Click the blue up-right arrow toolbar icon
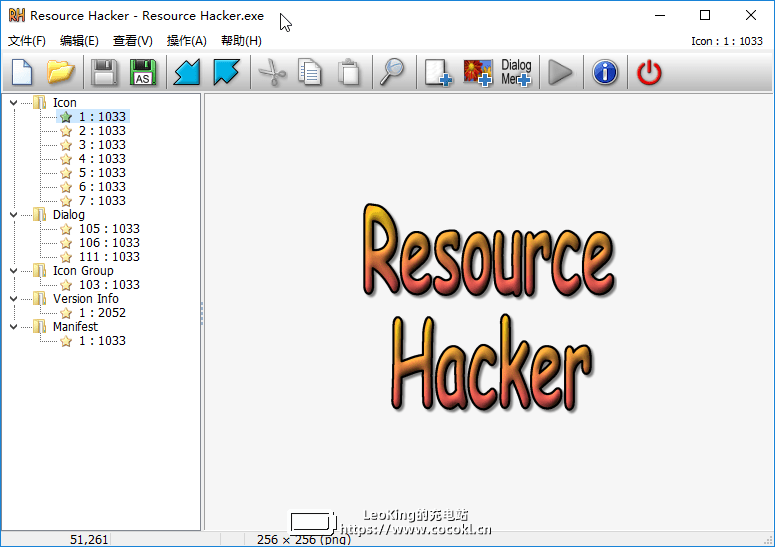 click(226, 72)
